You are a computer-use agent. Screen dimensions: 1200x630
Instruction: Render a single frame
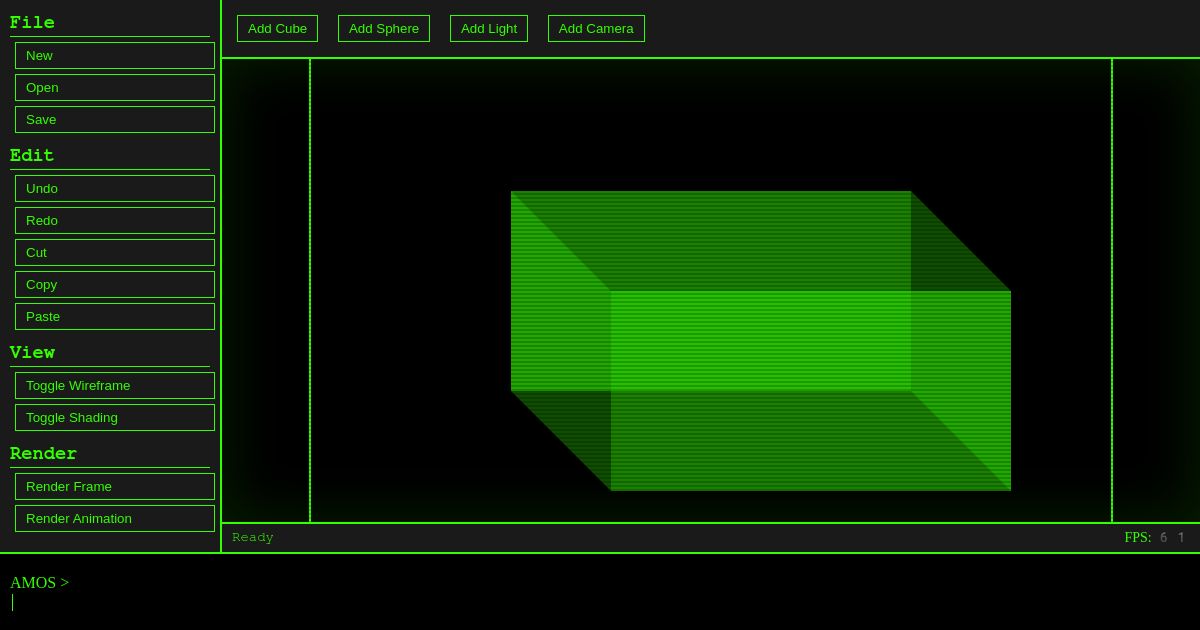114,486
